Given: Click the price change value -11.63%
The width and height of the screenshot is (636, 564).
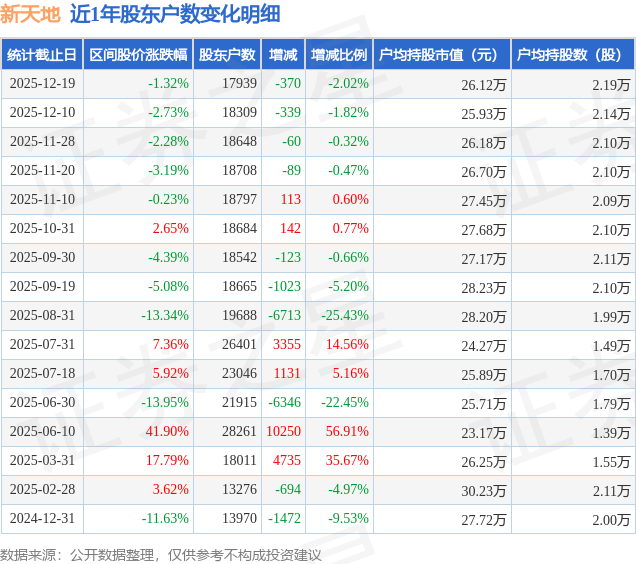Looking at the screenshot, I should coord(165,519).
